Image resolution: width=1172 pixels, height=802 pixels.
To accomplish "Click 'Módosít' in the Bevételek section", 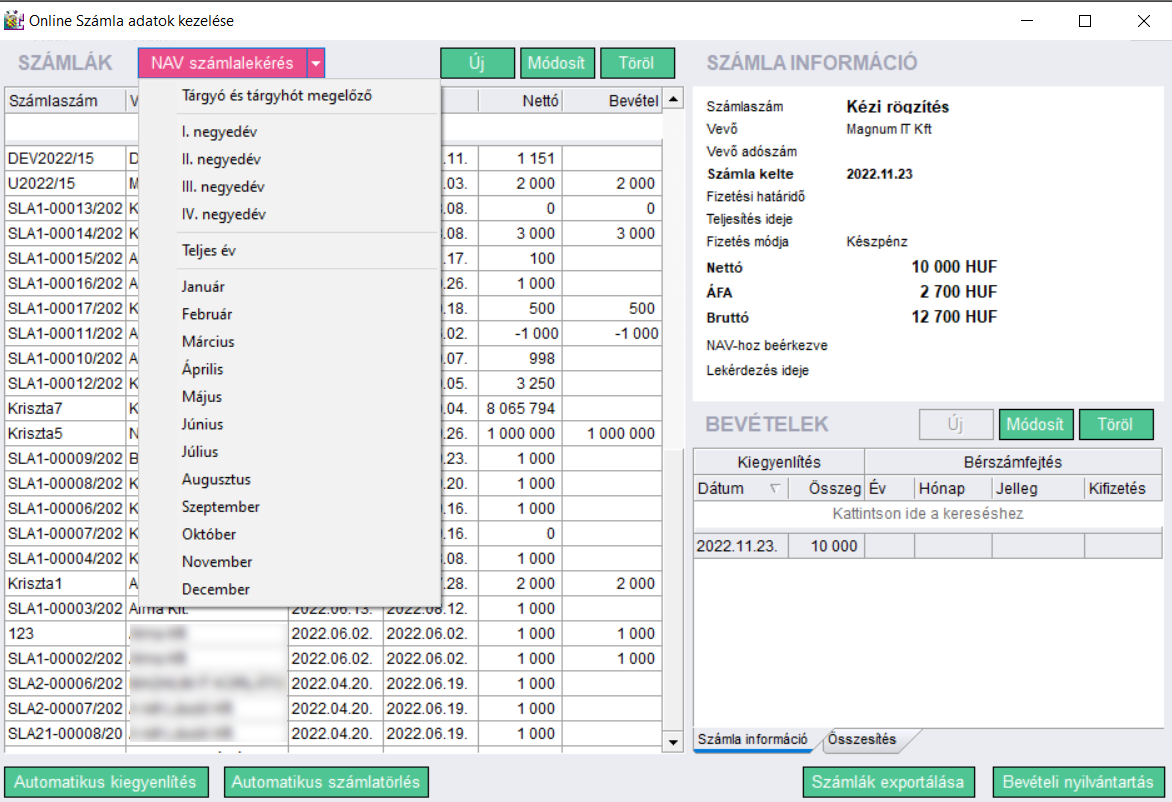I will [1036, 424].
